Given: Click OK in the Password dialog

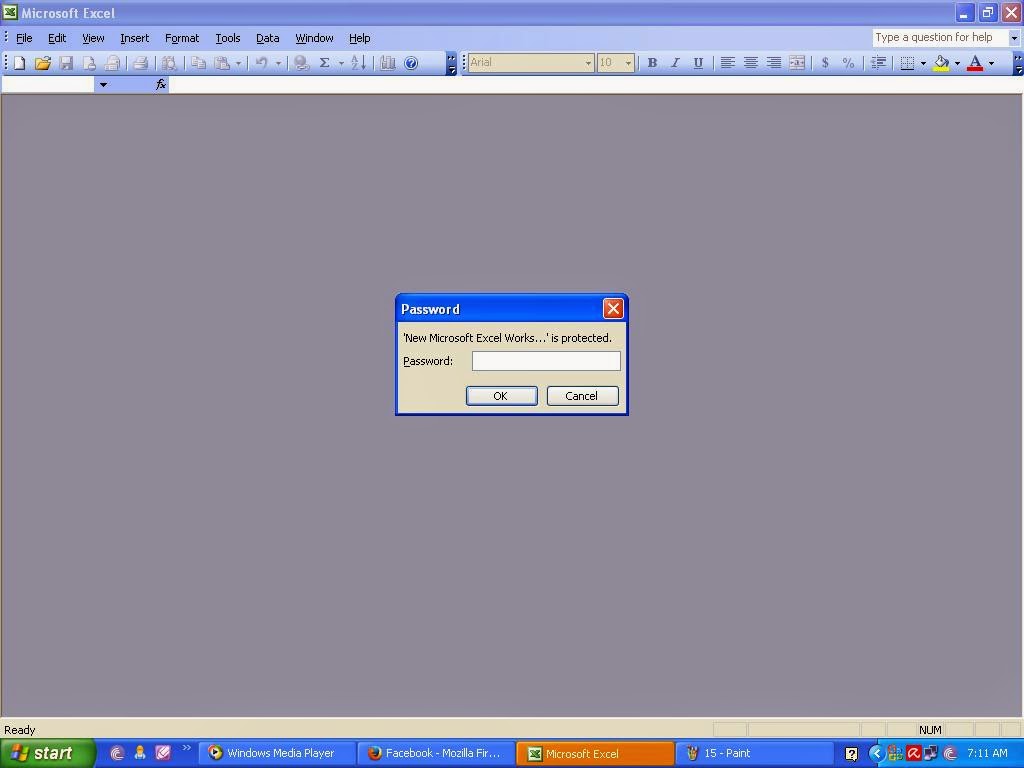Looking at the screenshot, I should [502, 396].
